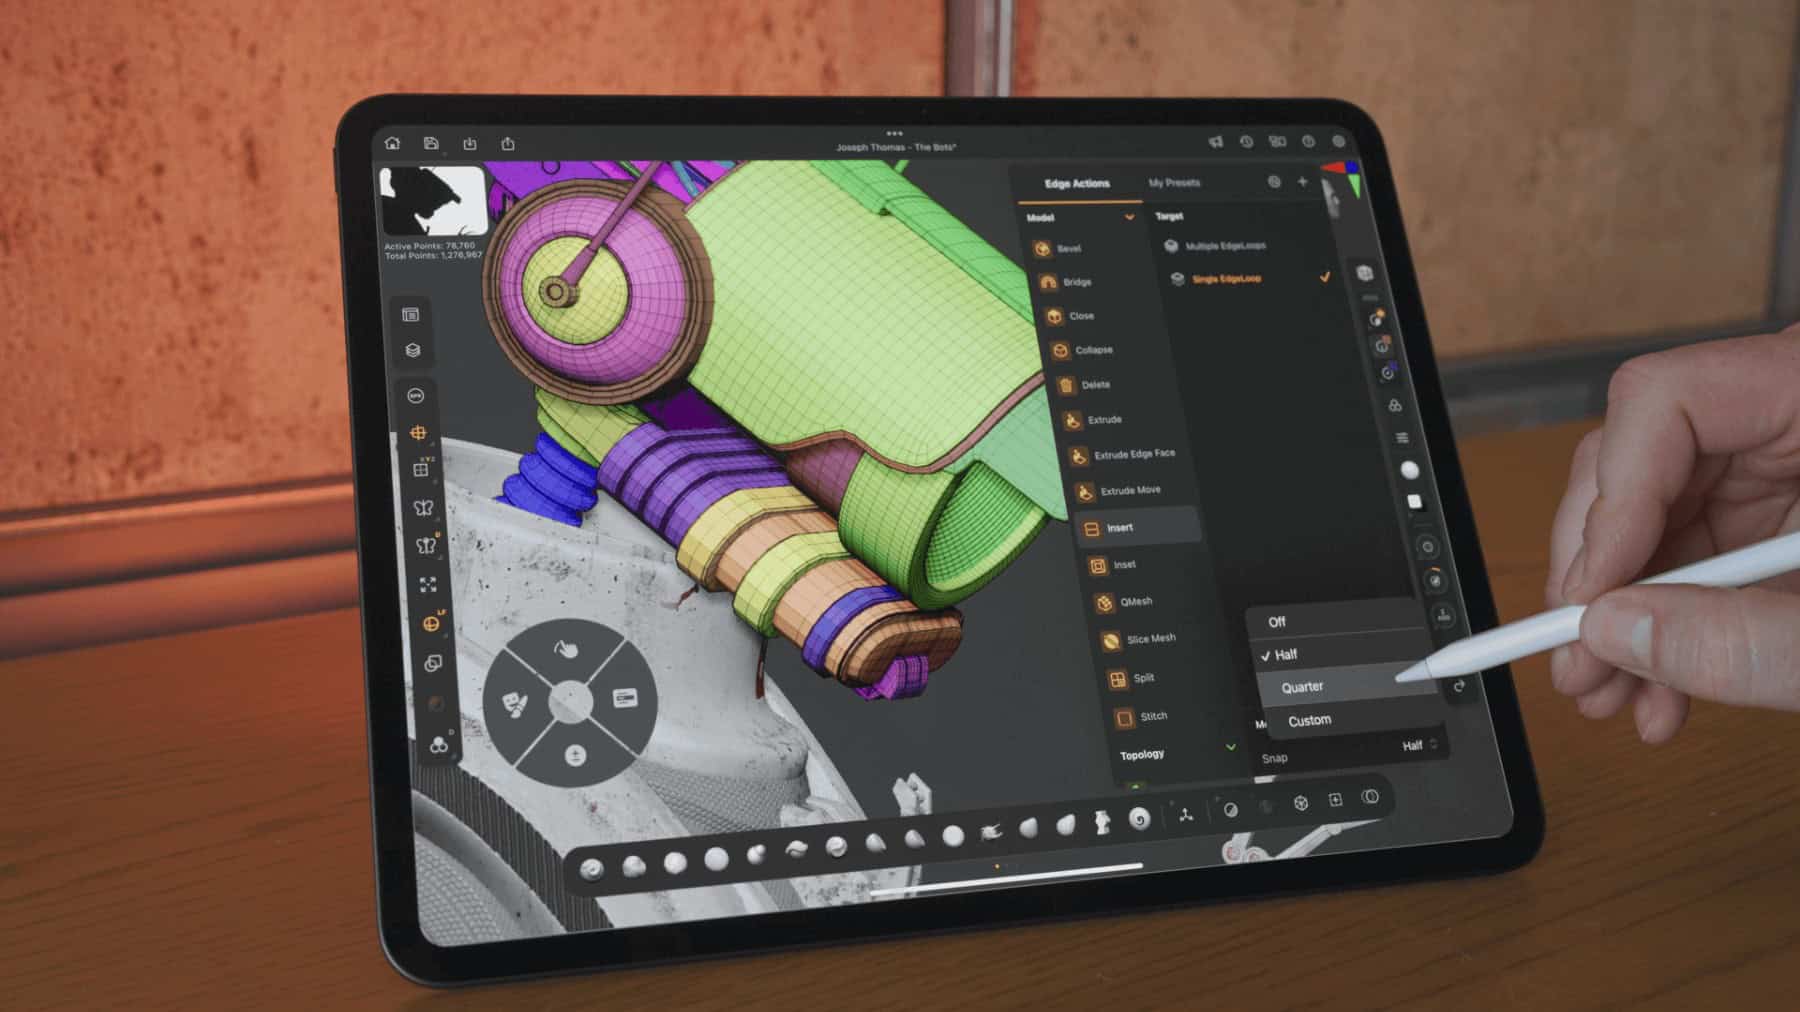Toggle the orange local-globe icon in left toolbar
Image resolution: width=1800 pixels, height=1012 pixels.
431,624
